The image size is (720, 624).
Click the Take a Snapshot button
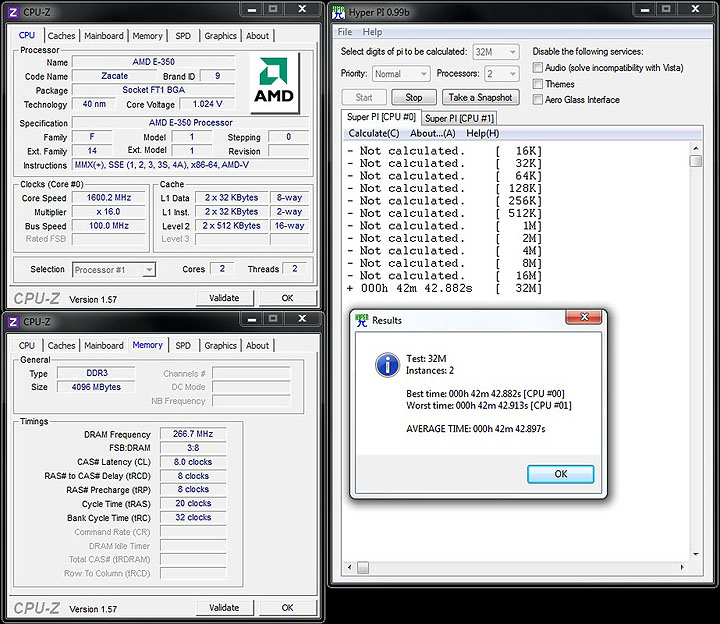point(480,97)
